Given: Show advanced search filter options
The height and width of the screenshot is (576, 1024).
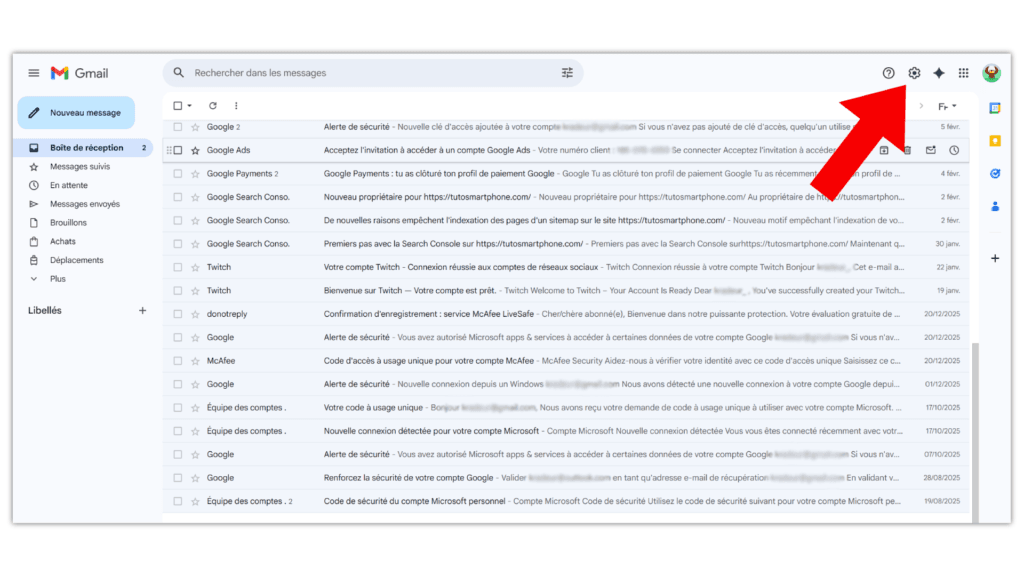Looking at the screenshot, I should pyautogui.click(x=568, y=73).
